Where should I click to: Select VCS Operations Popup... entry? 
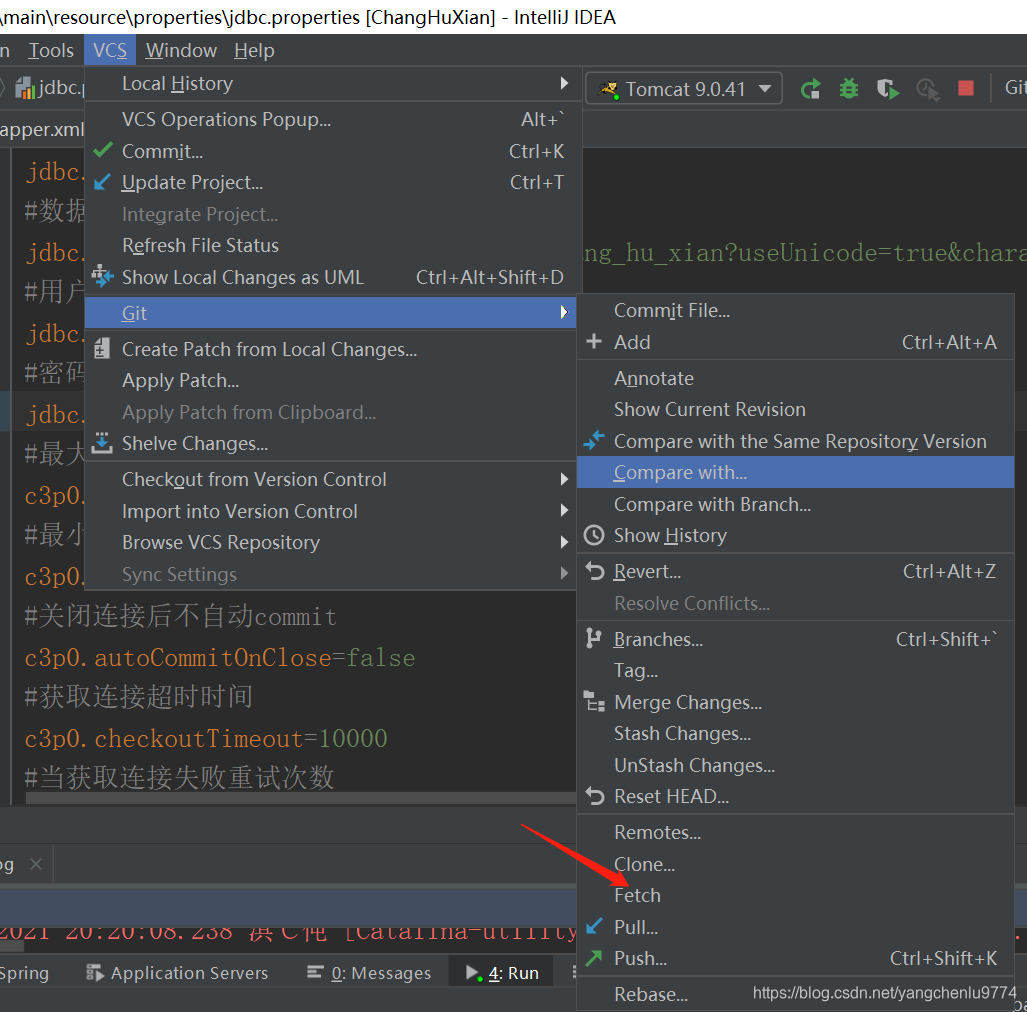[x=333, y=119]
